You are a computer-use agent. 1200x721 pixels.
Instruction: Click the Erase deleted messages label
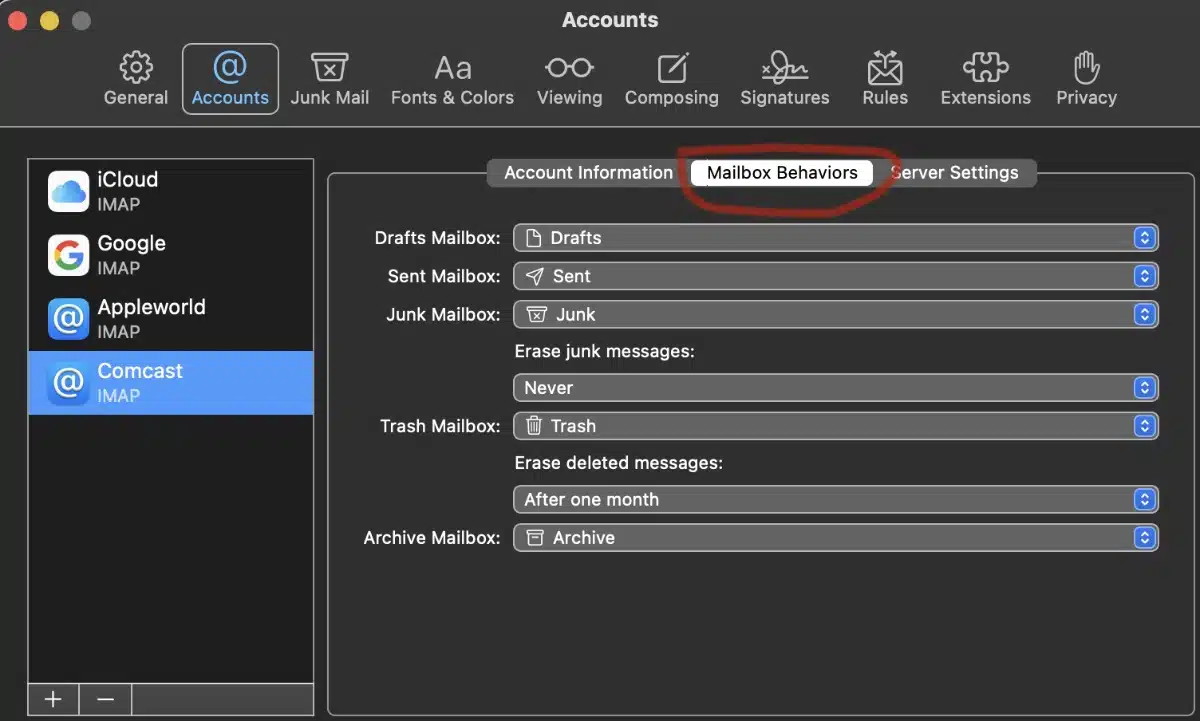tap(618, 463)
